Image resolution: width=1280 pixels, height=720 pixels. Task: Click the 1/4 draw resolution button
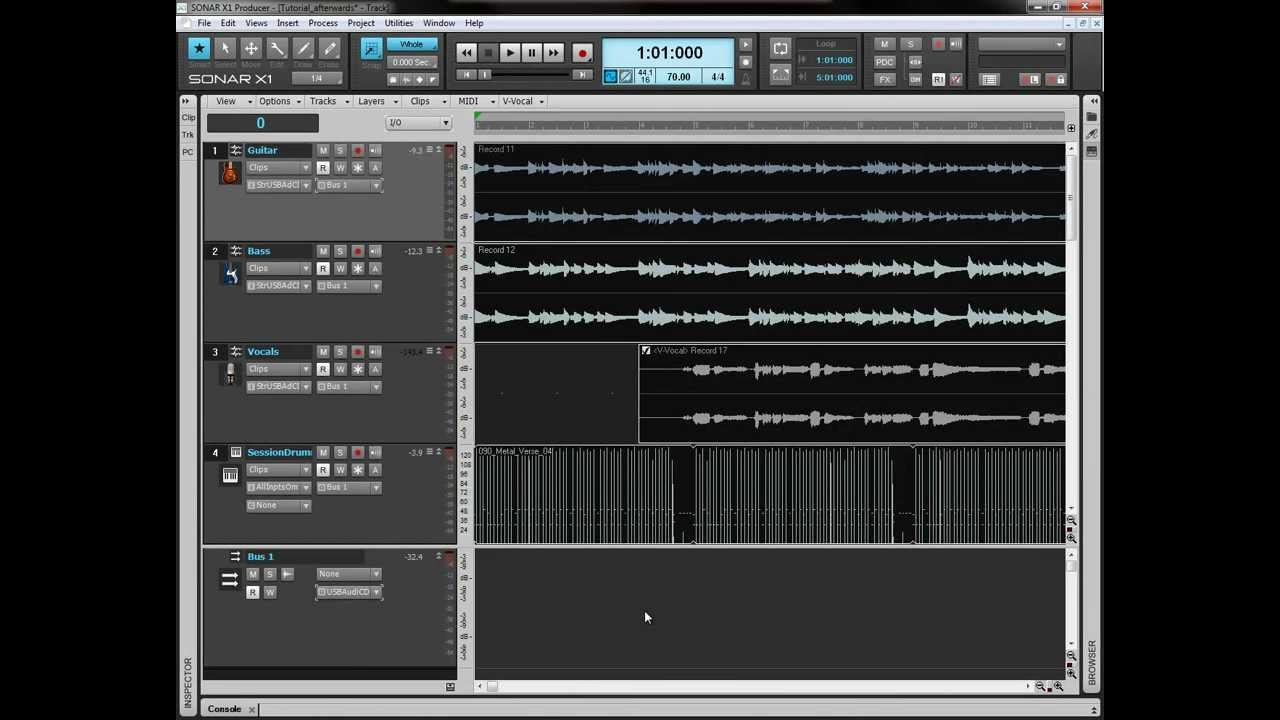pos(316,79)
